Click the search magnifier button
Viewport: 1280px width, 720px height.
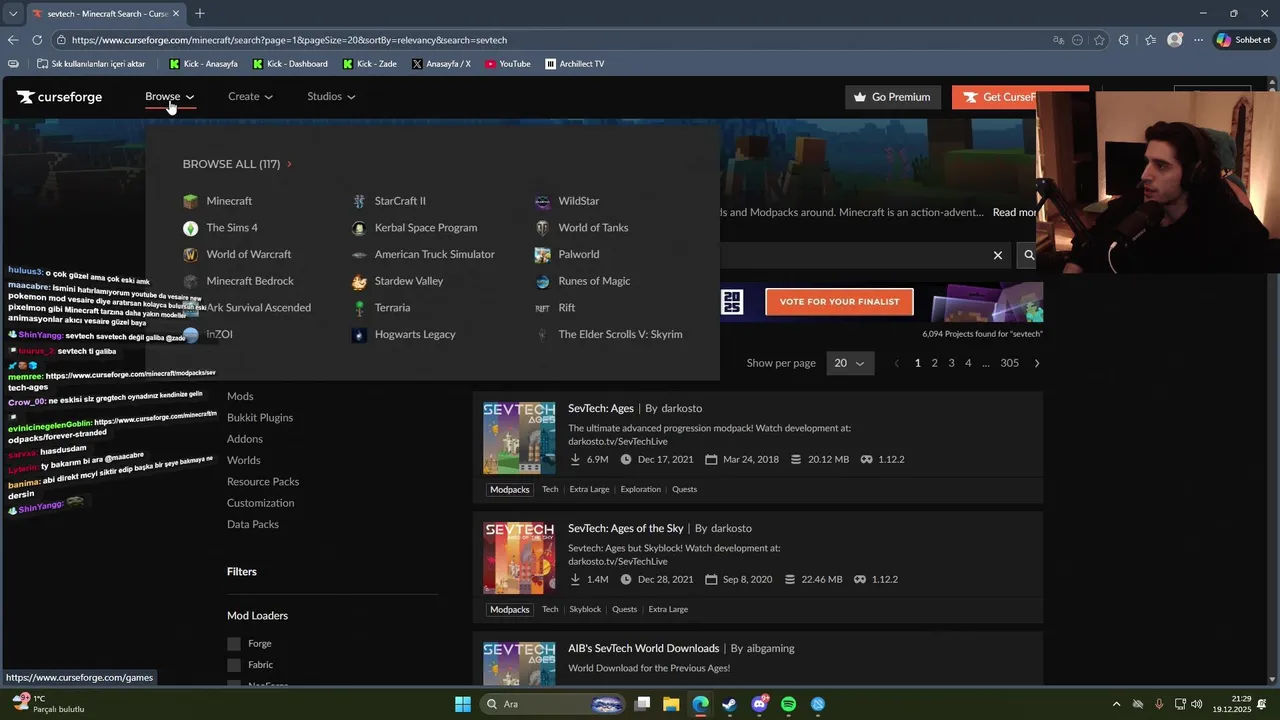[x=1028, y=255]
